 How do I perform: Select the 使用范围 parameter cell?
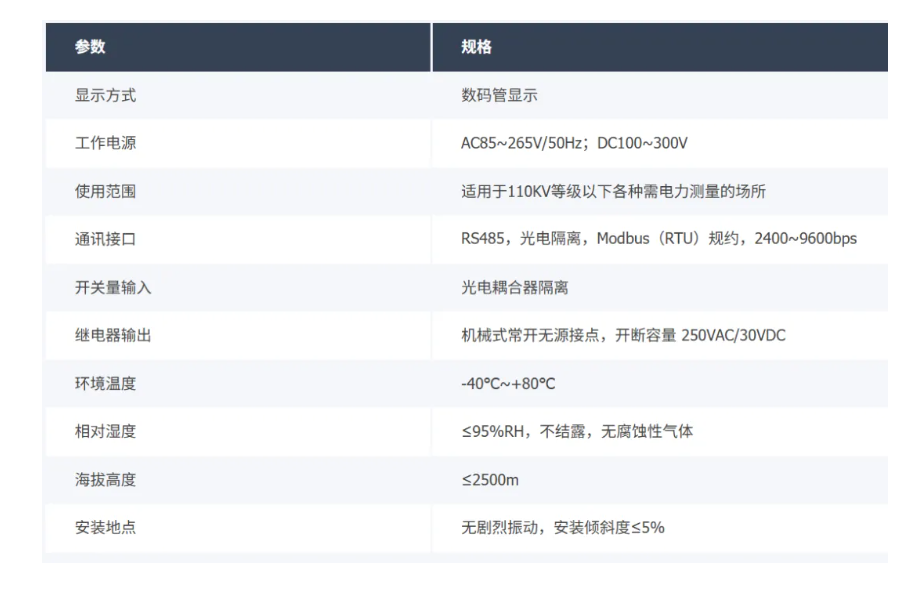coord(105,192)
